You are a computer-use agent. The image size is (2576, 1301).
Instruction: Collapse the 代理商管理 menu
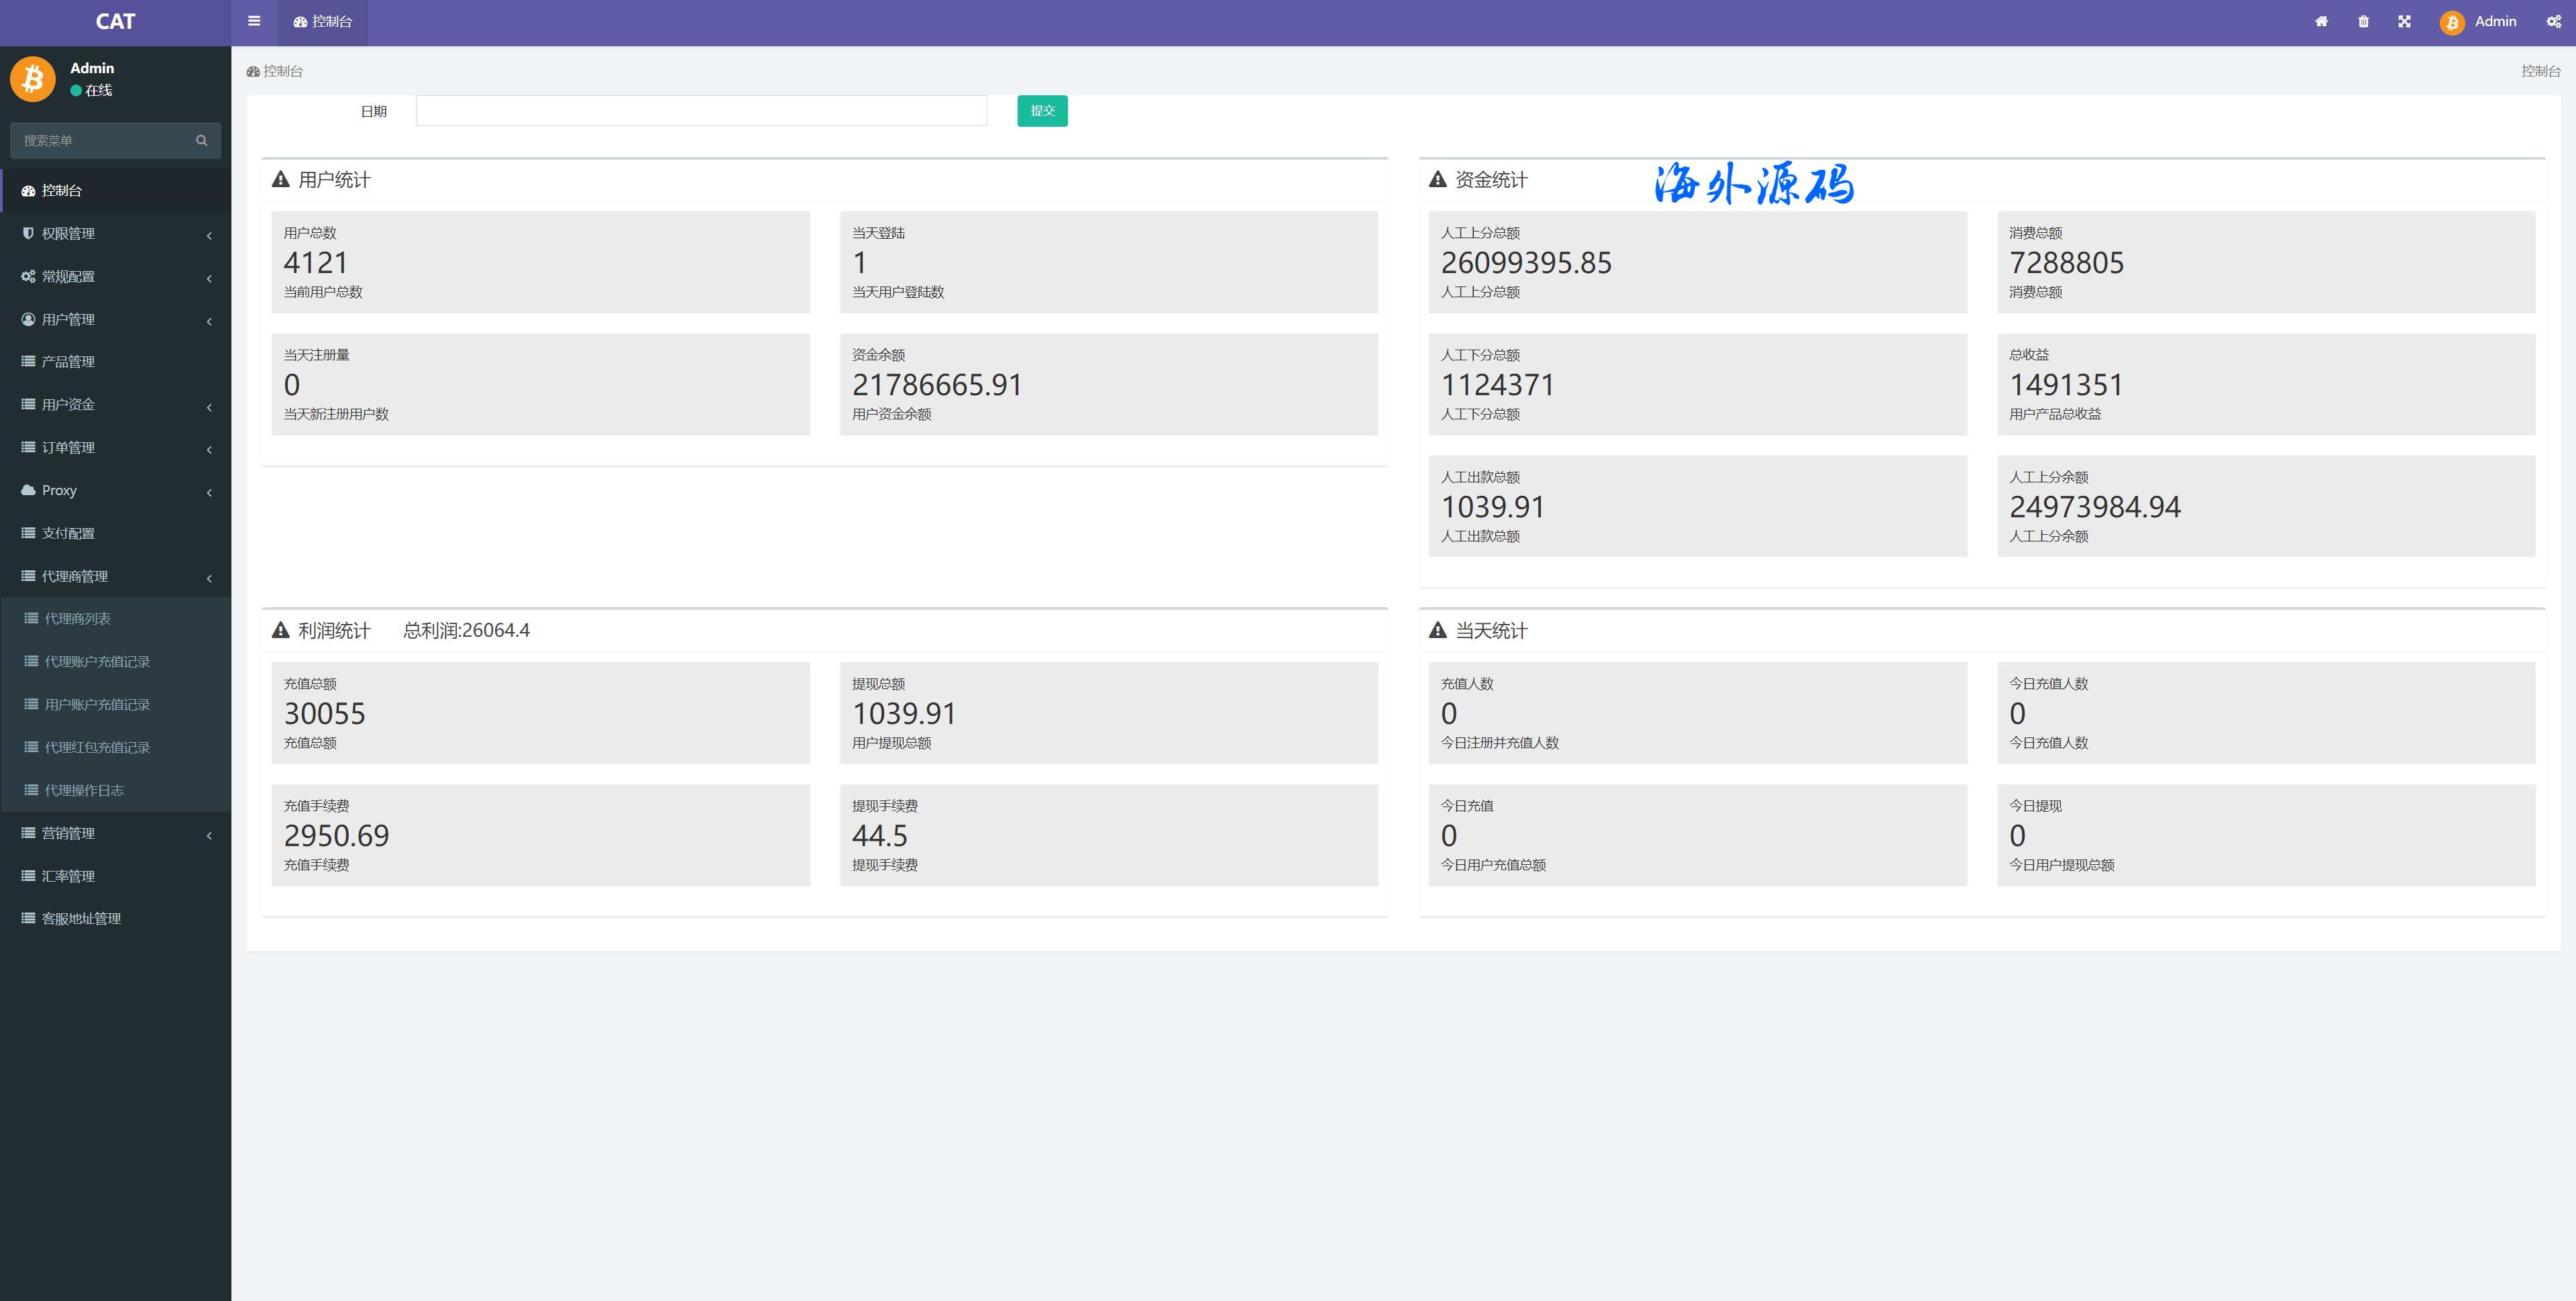tap(115, 577)
